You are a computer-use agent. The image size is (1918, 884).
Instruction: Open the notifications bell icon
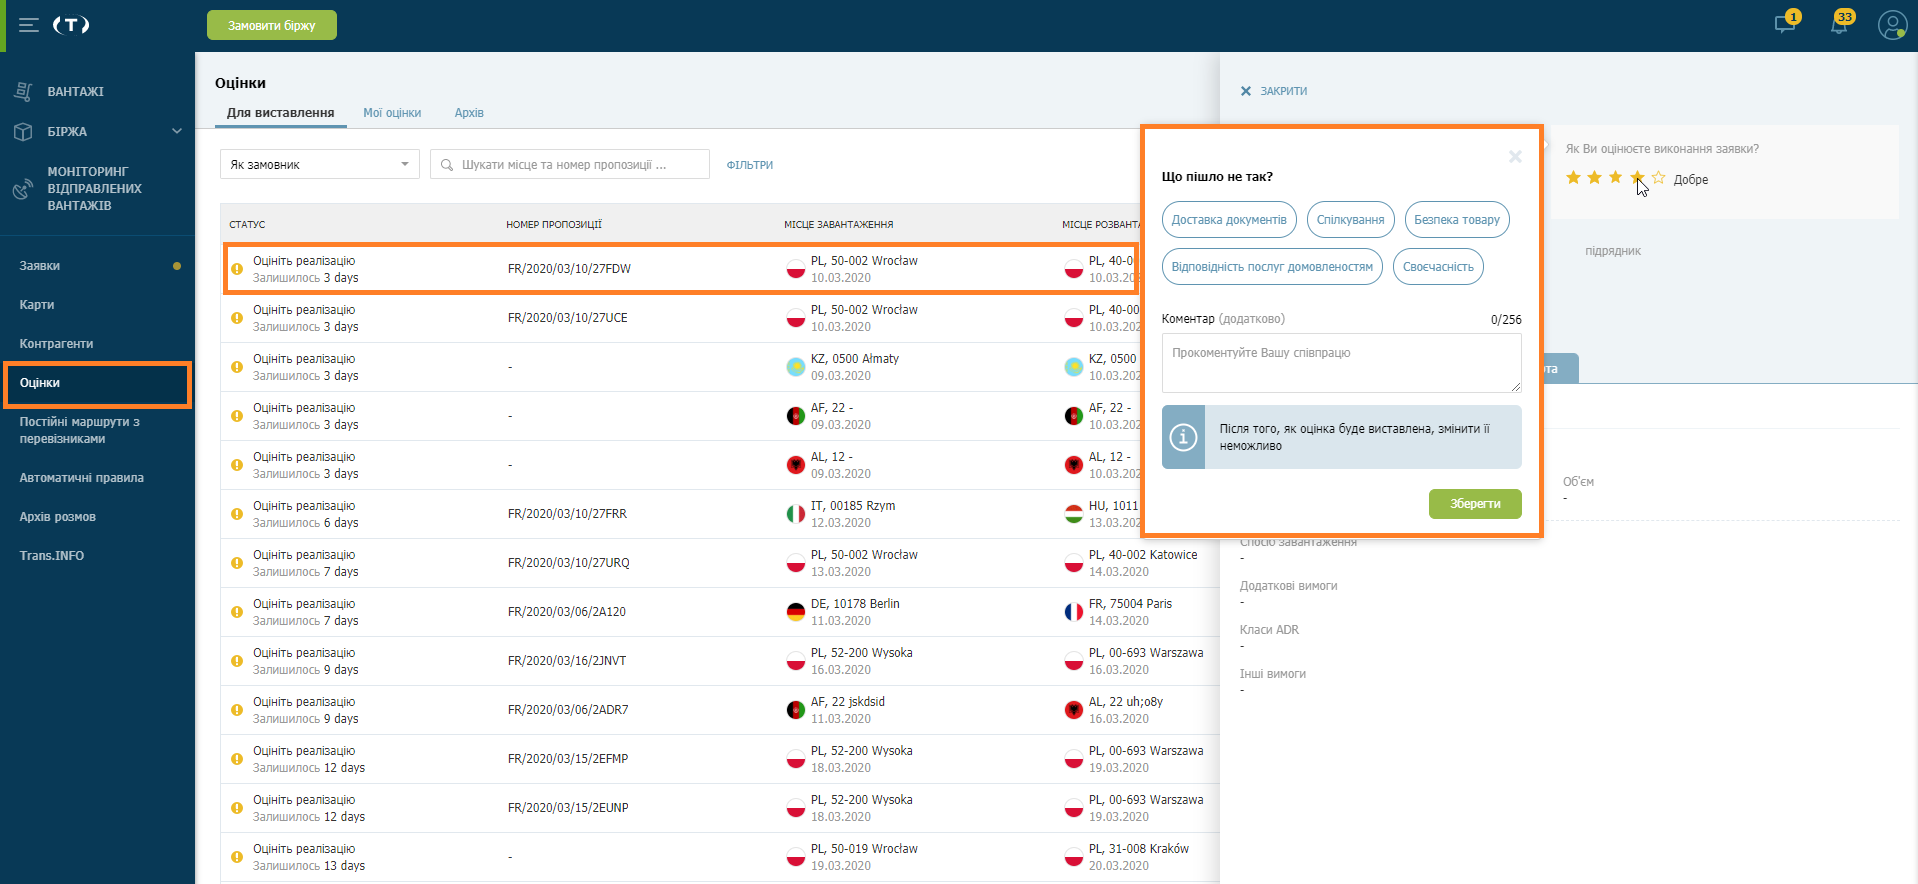coord(1839,24)
